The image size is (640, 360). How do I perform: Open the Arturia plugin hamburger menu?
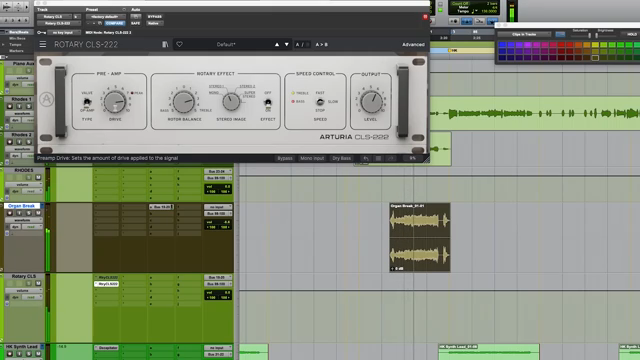click(42, 44)
